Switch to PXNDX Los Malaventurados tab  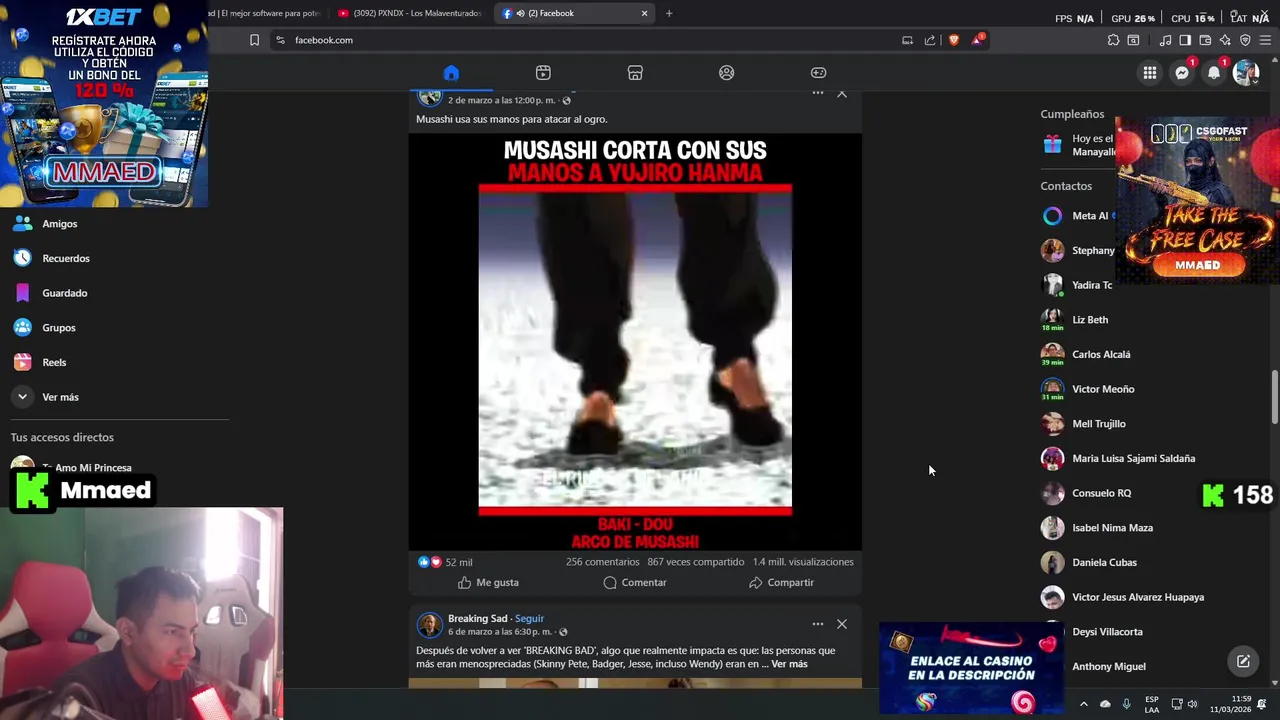point(410,13)
